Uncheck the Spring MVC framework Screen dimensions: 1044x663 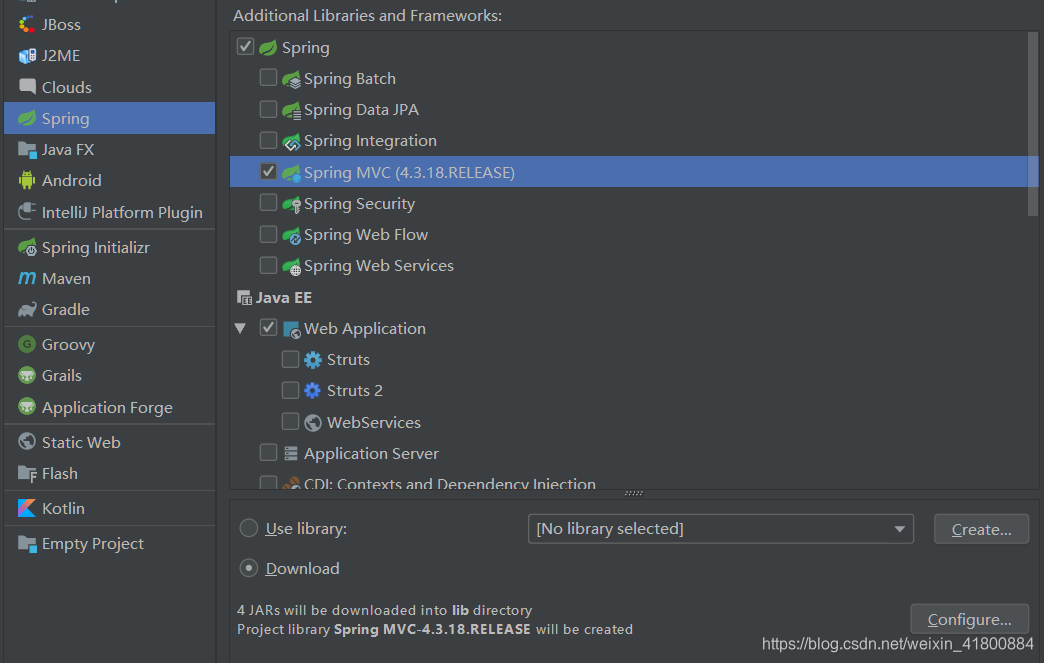pyautogui.click(x=268, y=170)
